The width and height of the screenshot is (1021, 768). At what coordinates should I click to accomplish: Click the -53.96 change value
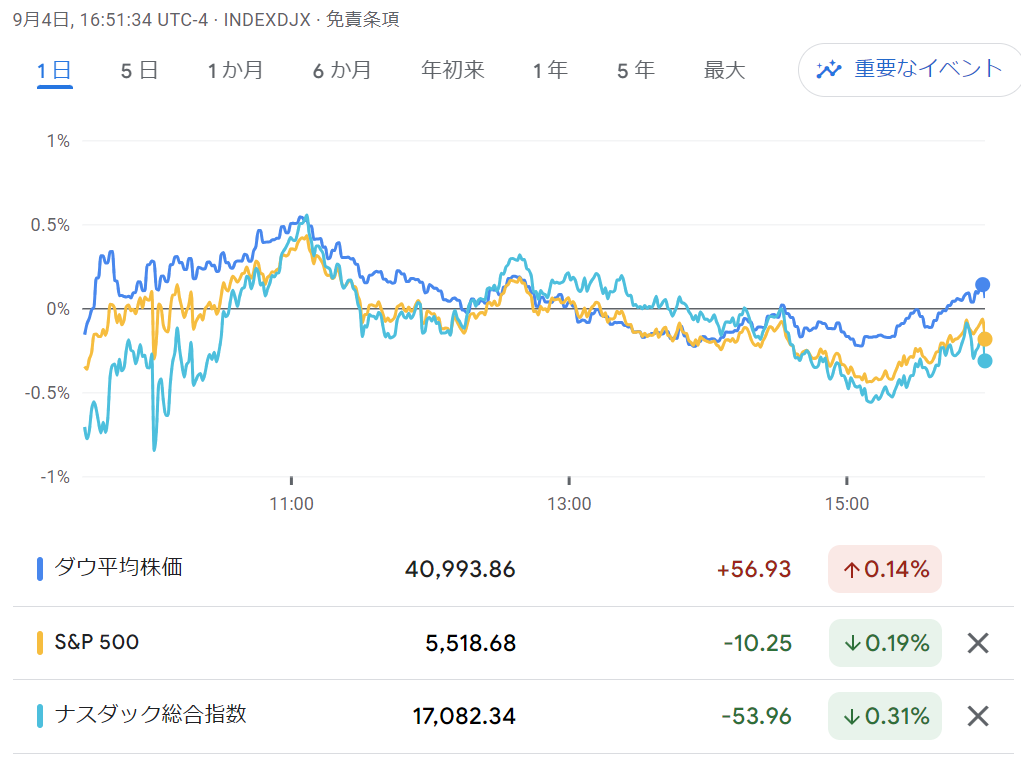(x=757, y=717)
